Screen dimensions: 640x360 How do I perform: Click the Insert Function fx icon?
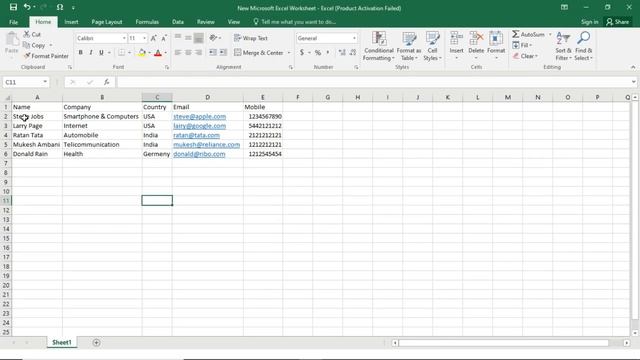[x=106, y=82]
